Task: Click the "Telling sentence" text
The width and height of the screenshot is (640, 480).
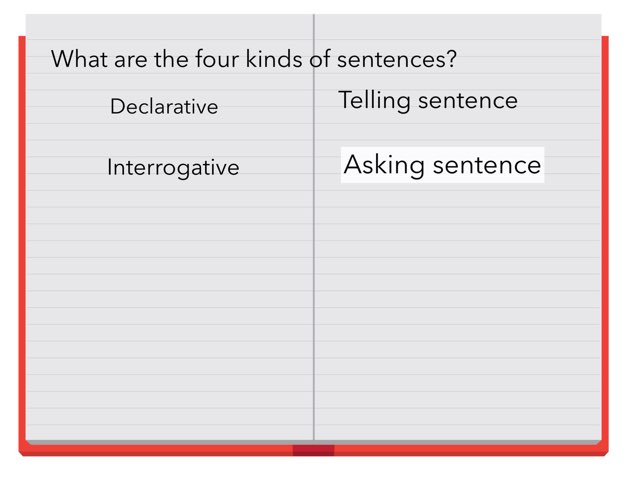Action: 428,100
